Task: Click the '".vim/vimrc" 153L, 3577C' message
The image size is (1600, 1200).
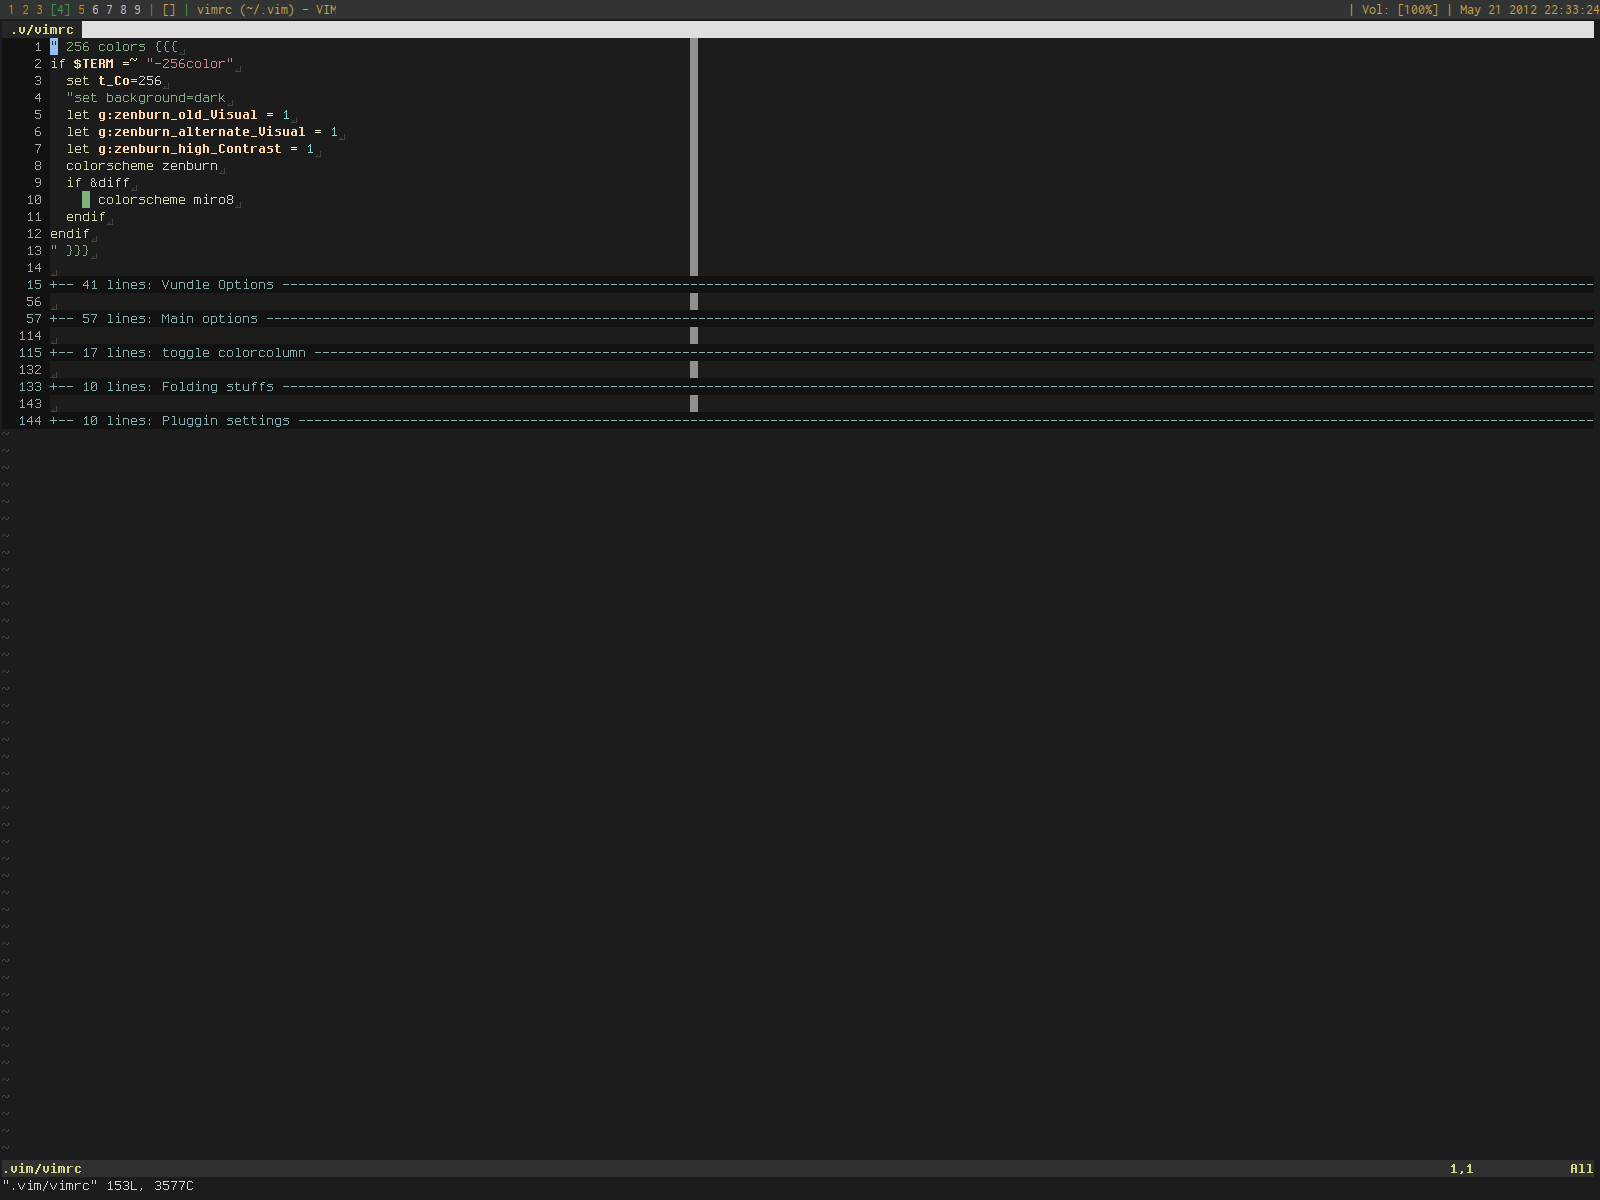Action: click(x=98, y=1186)
